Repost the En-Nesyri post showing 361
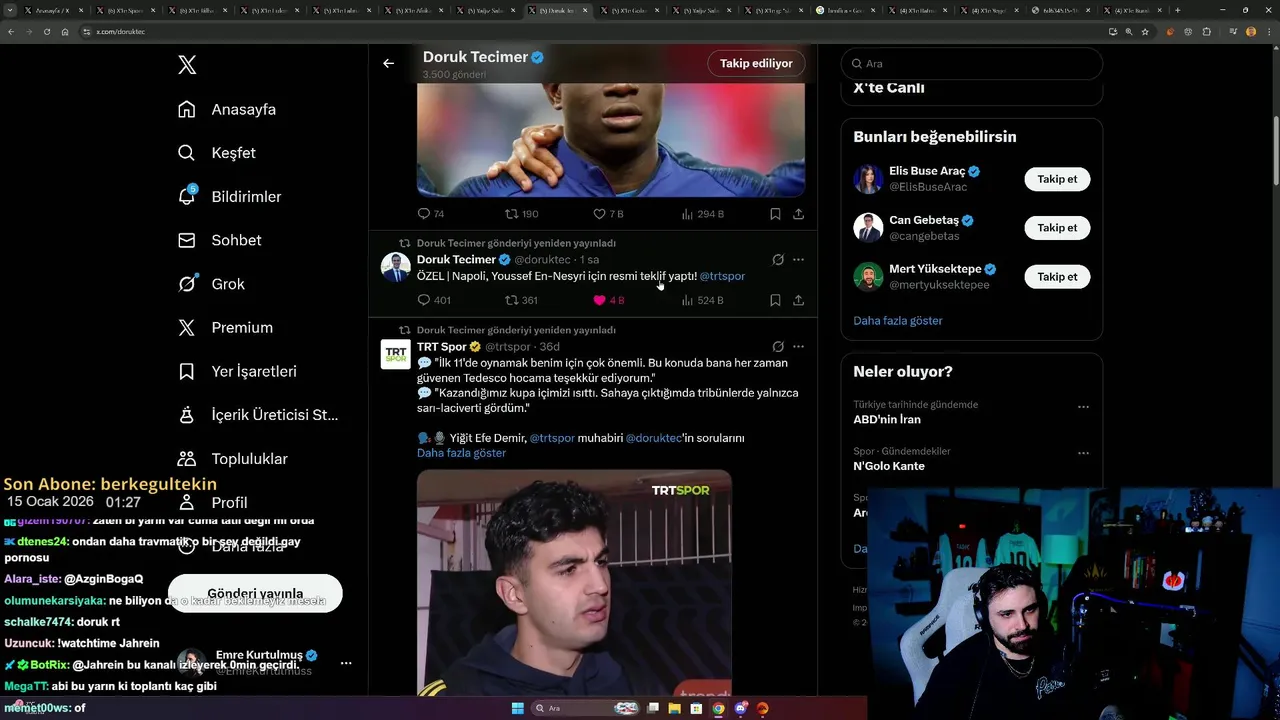The image size is (1280, 720). [522, 300]
